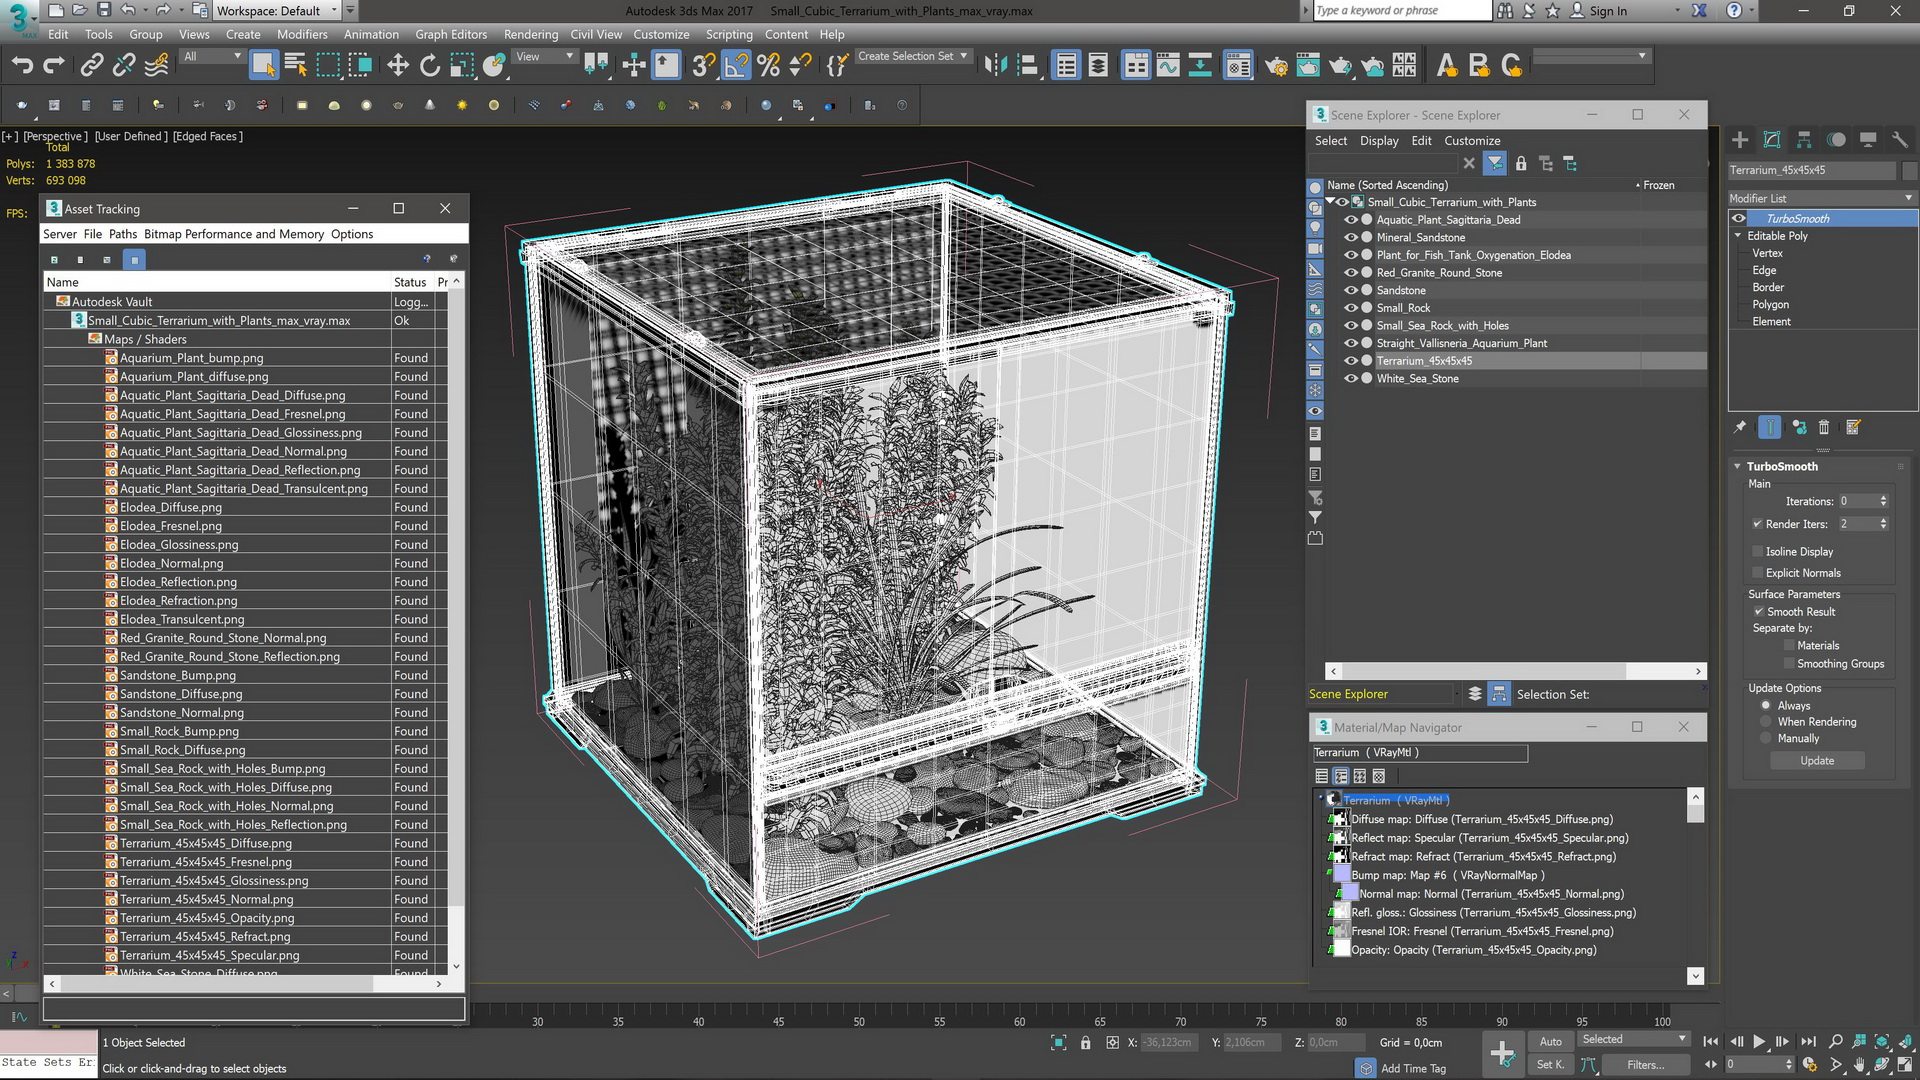The image size is (1920, 1080).
Task: Collapse the Editable Poly sub-object tree
Action: [x=1738, y=236]
